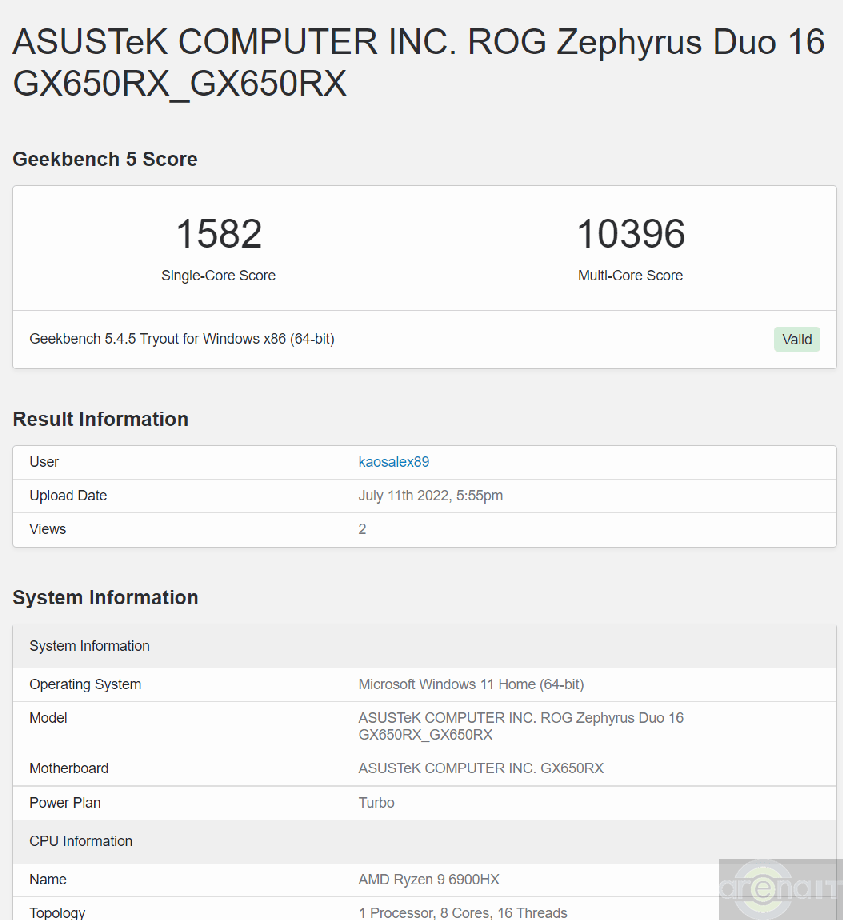Screen dimensions: 843x920
Task: Select the page title ASUSTeK ROG Zephyrus heading
Action: click(418, 62)
